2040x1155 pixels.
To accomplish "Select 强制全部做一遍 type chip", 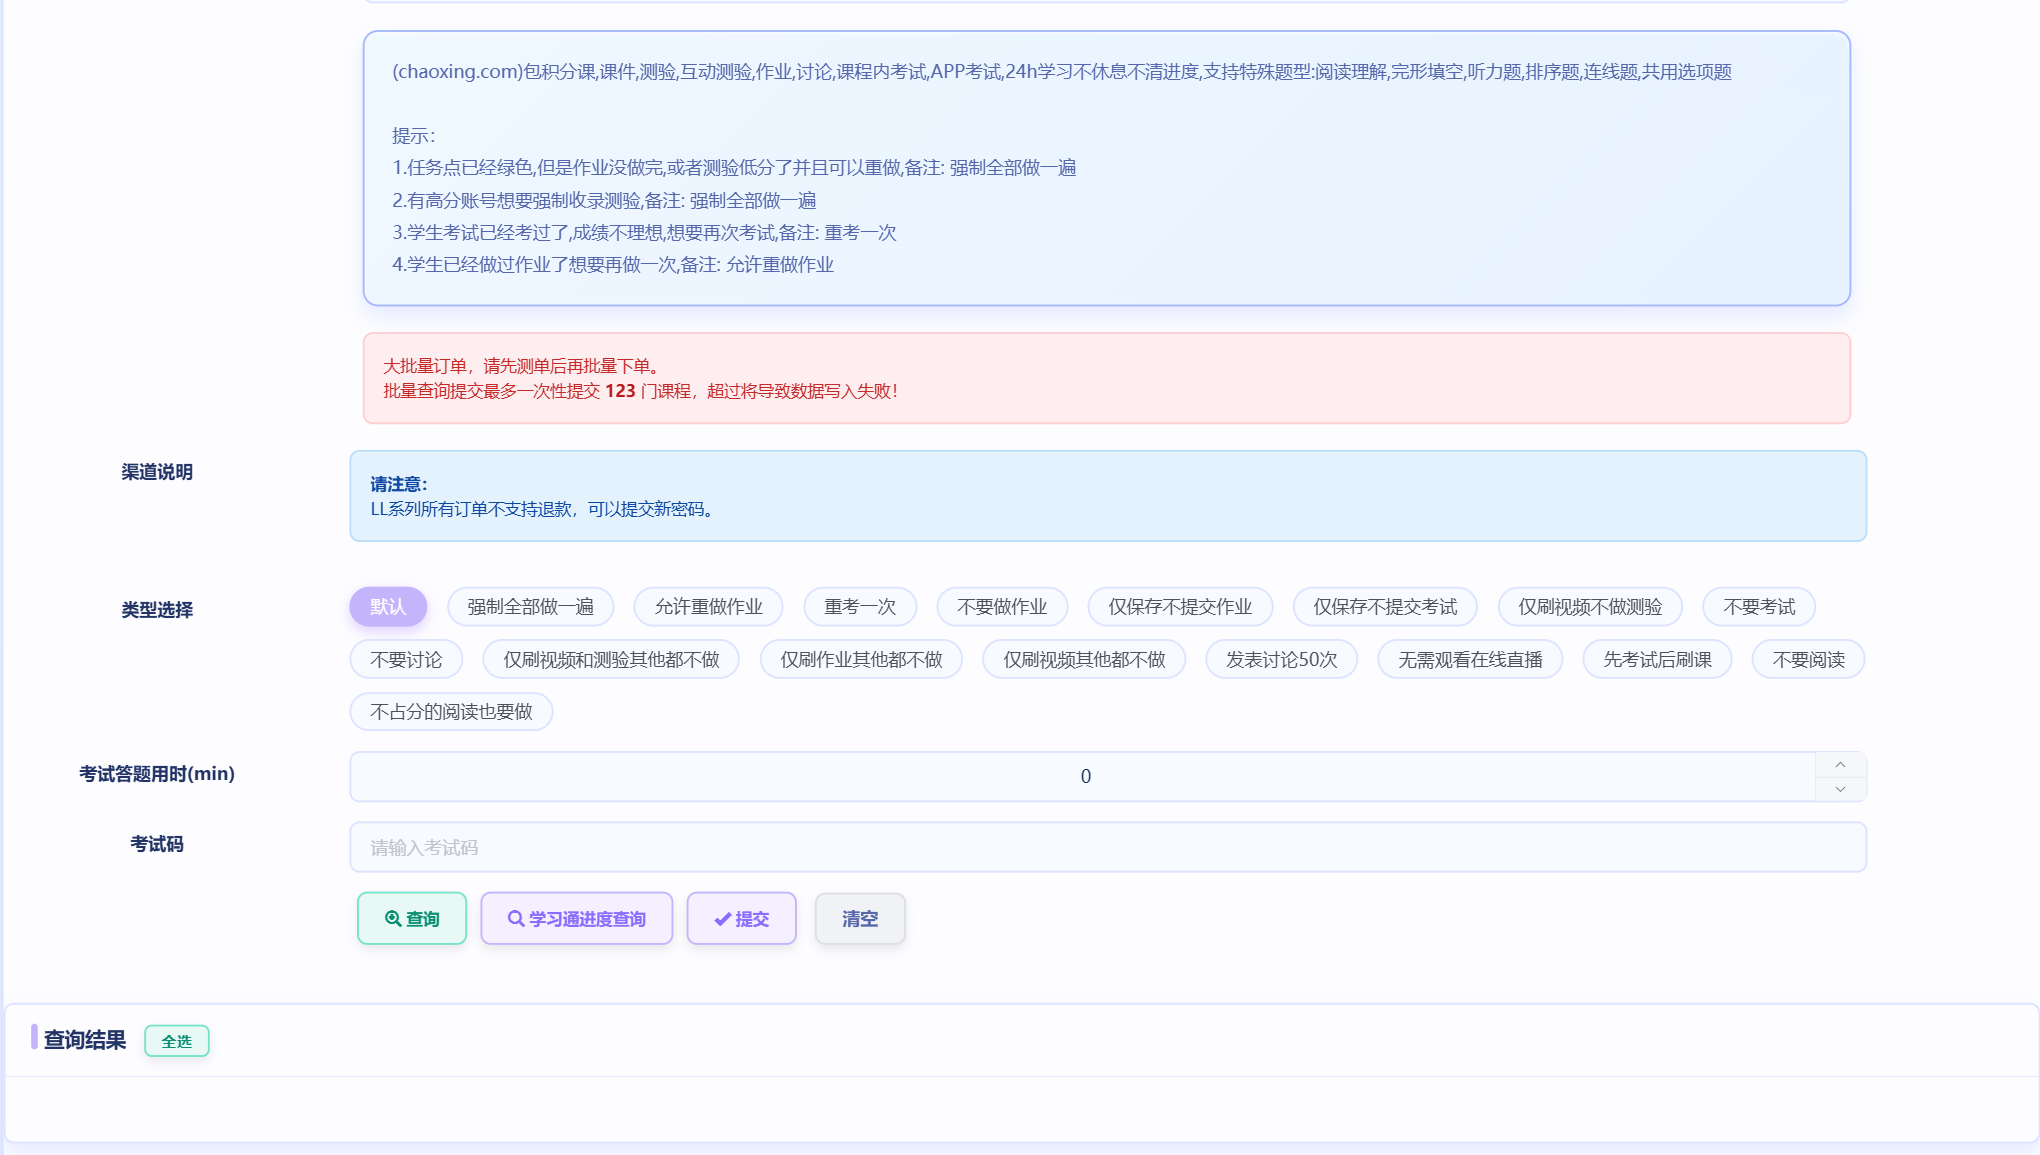I will coord(529,606).
